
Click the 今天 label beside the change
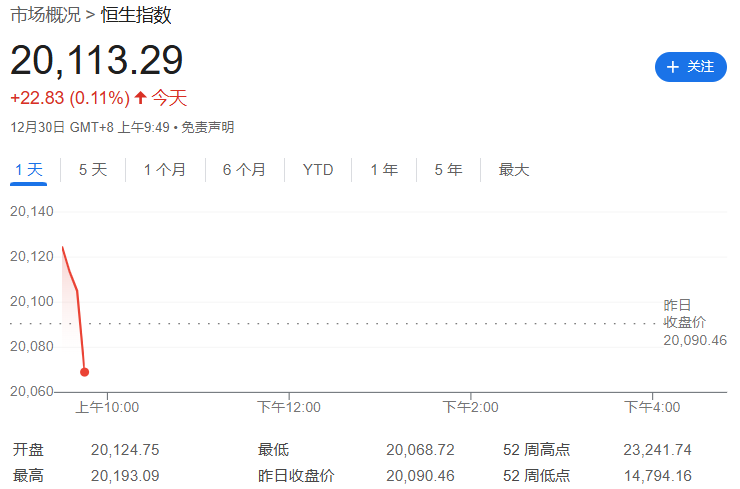169,98
